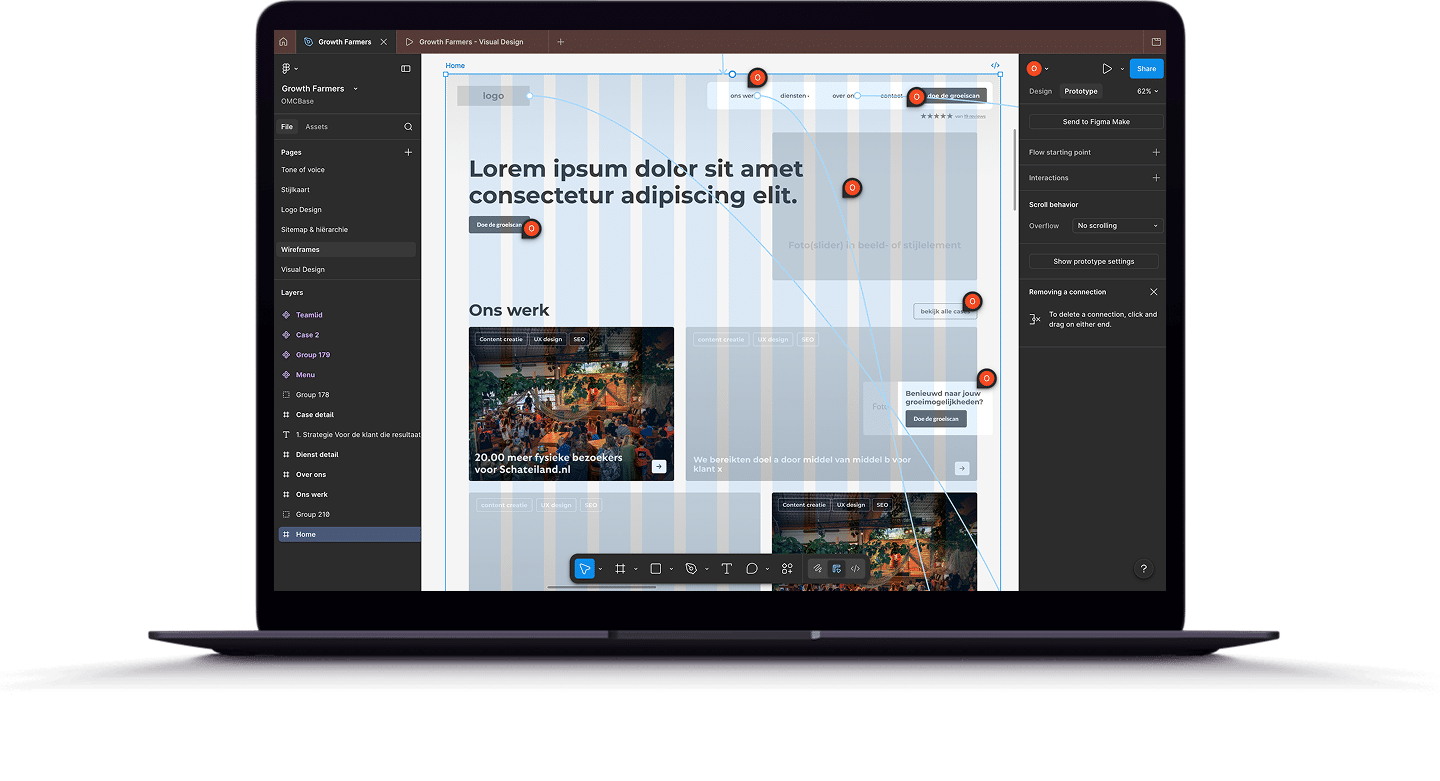
Task: Select the Comment tool
Action: point(752,569)
